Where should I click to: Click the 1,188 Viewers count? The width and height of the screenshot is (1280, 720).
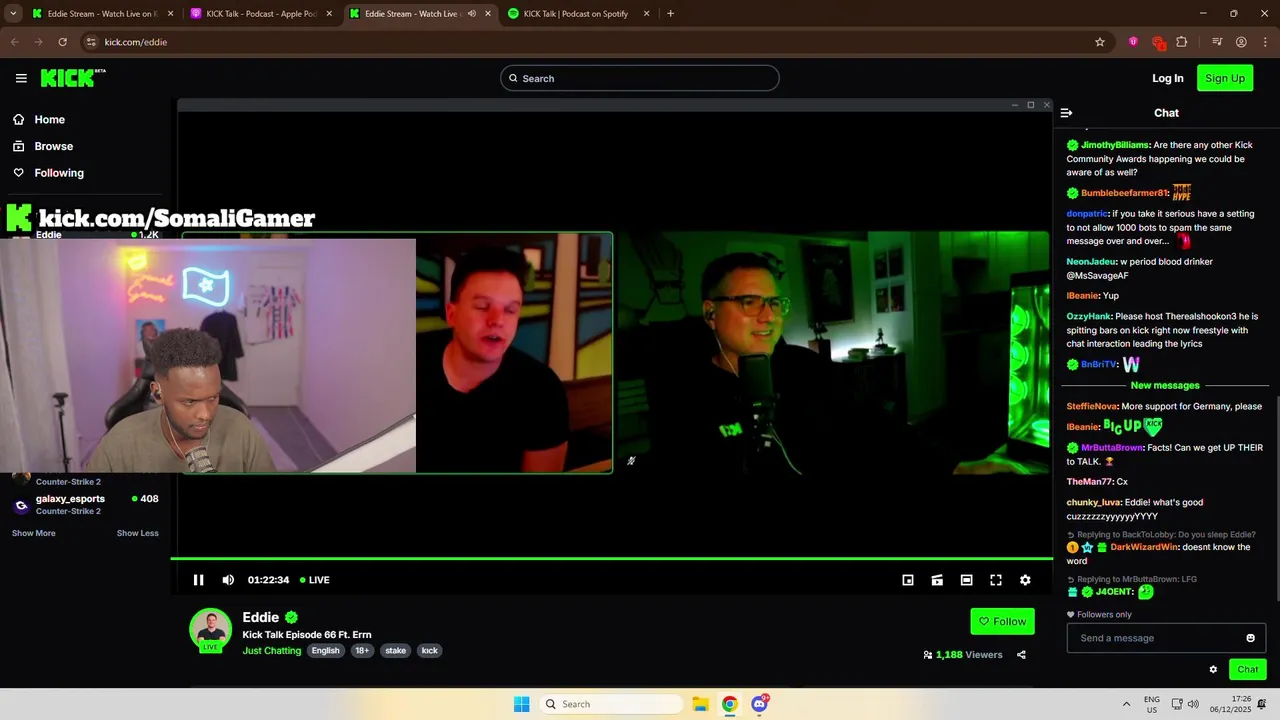(962, 655)
